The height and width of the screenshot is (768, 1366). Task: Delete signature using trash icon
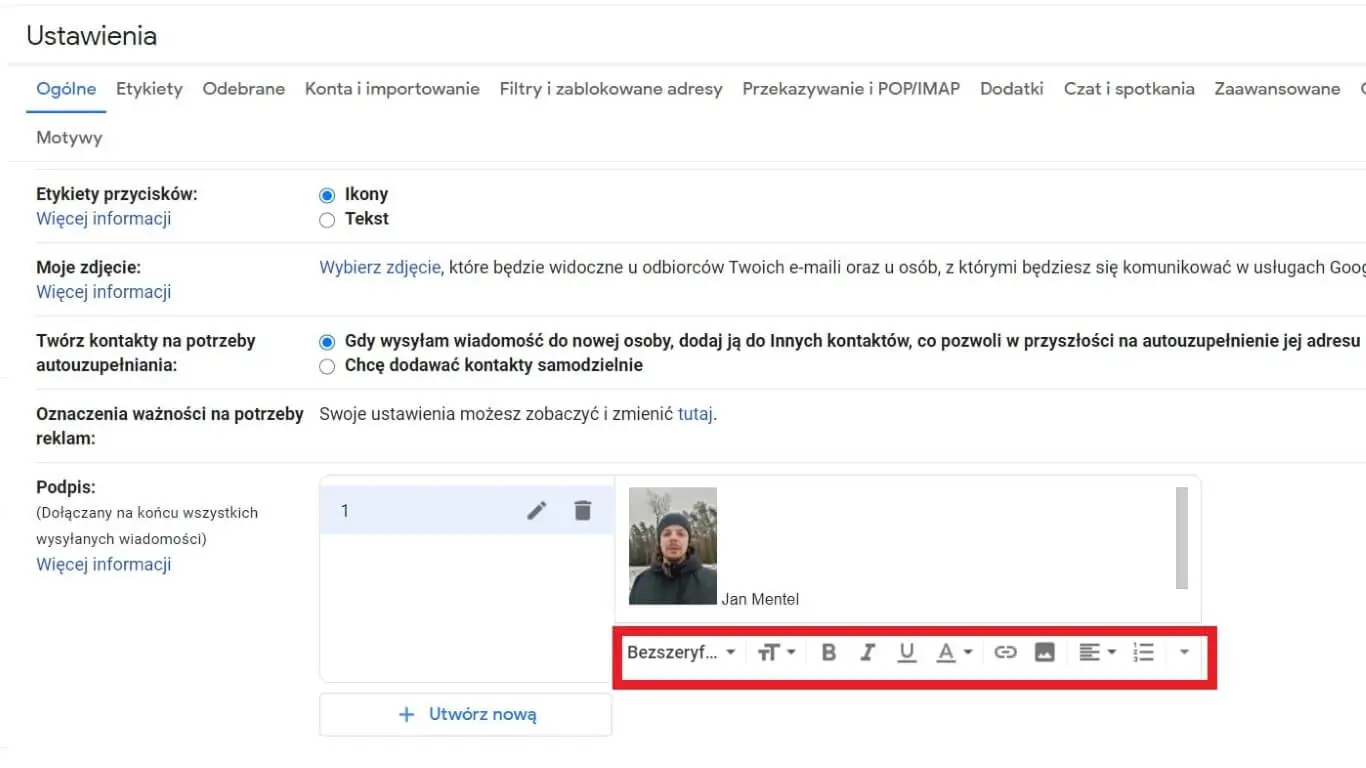point(583,511)
